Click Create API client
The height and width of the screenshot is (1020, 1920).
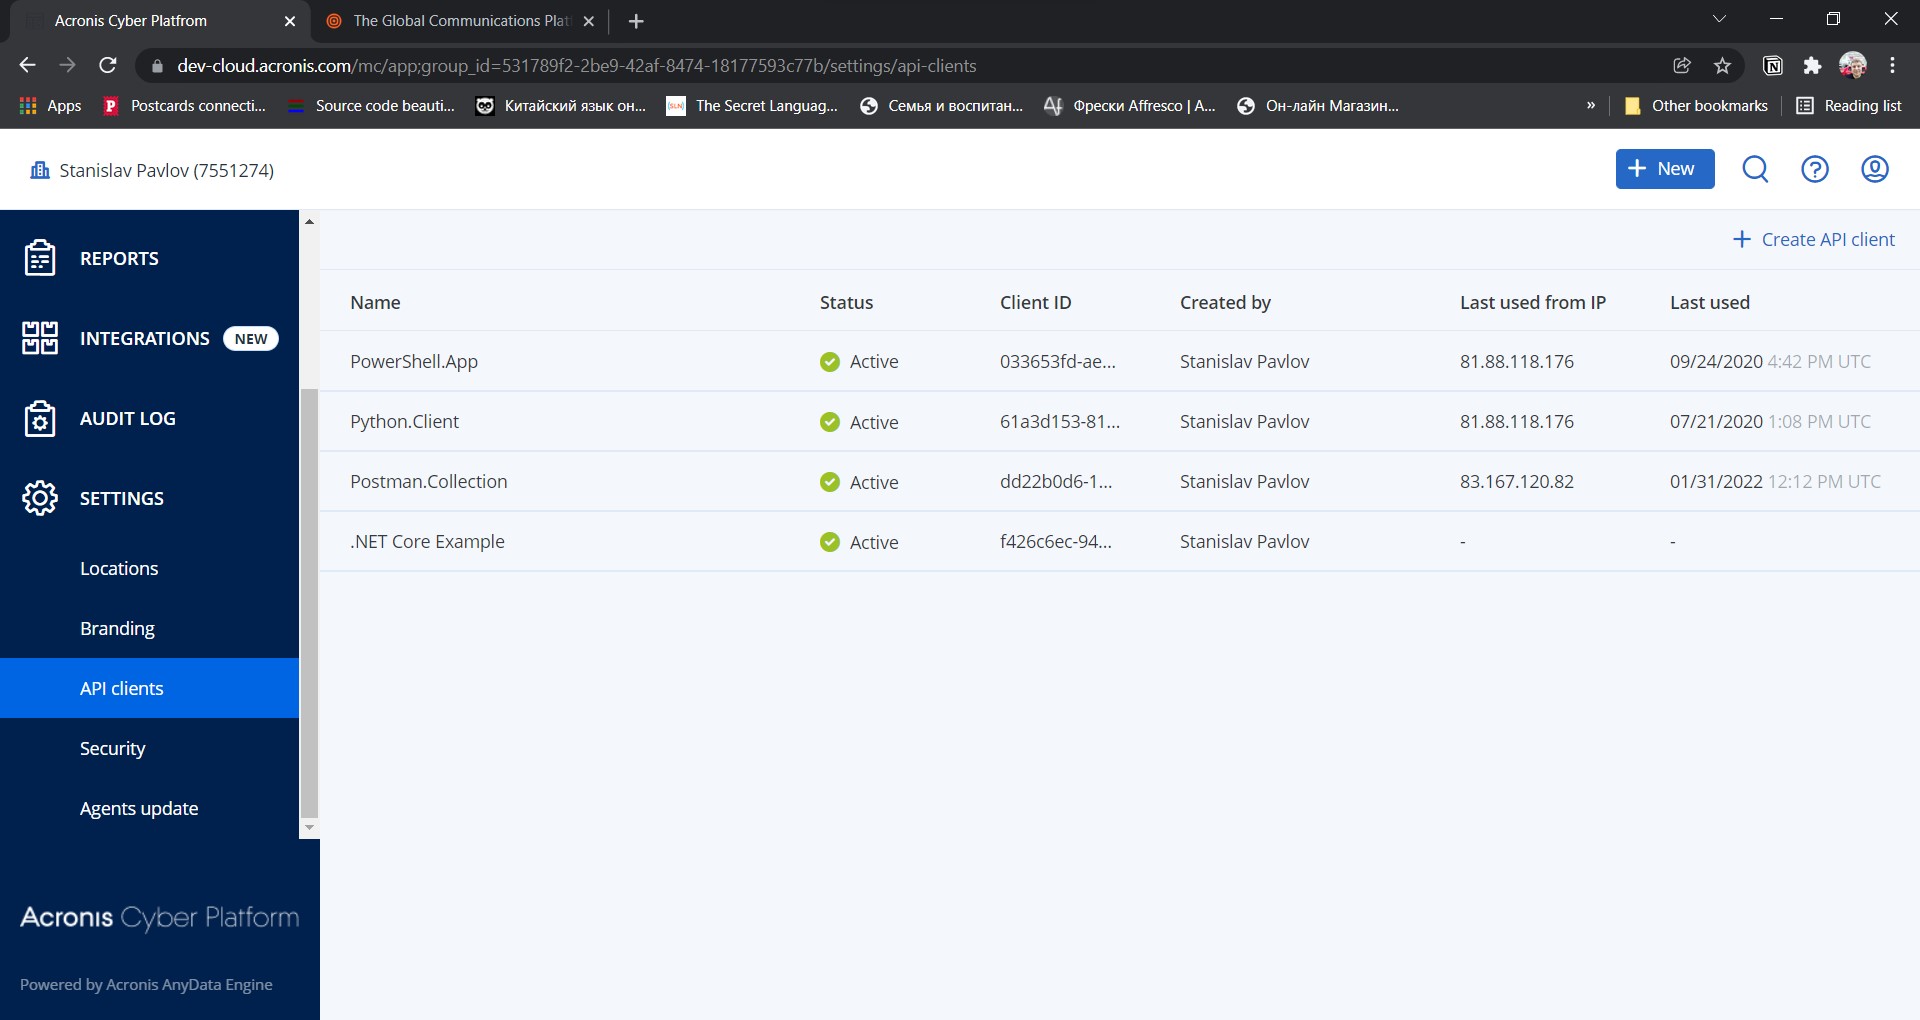pyautogui.click(x=1813, y=239)
